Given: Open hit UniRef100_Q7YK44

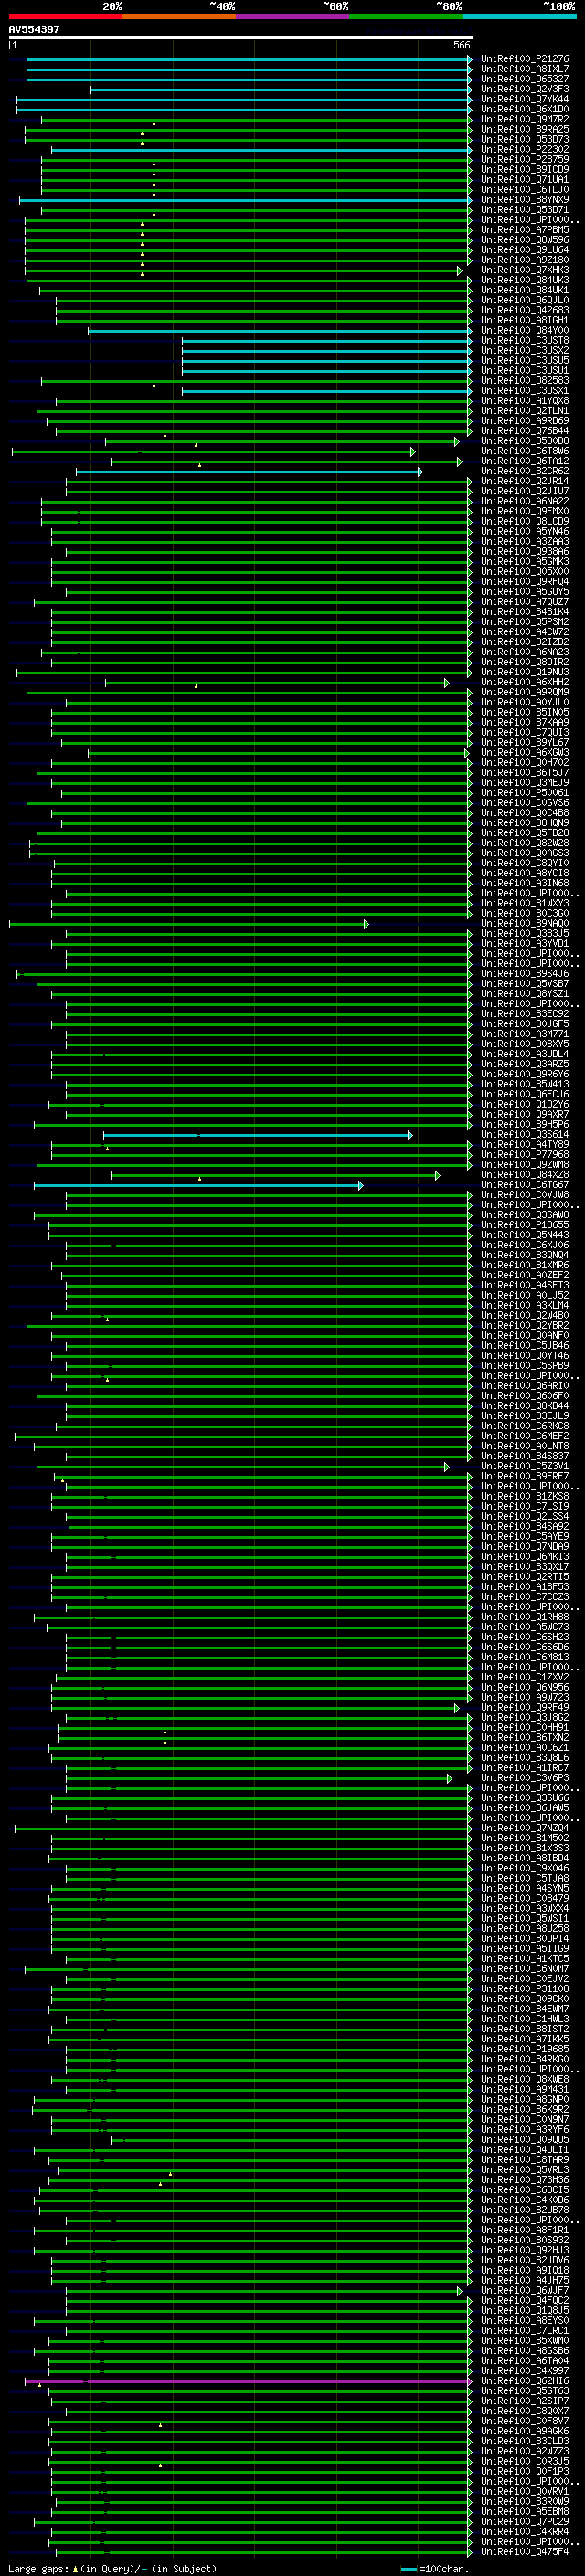Looking at the screenshot, I should (x=525, y=99).
